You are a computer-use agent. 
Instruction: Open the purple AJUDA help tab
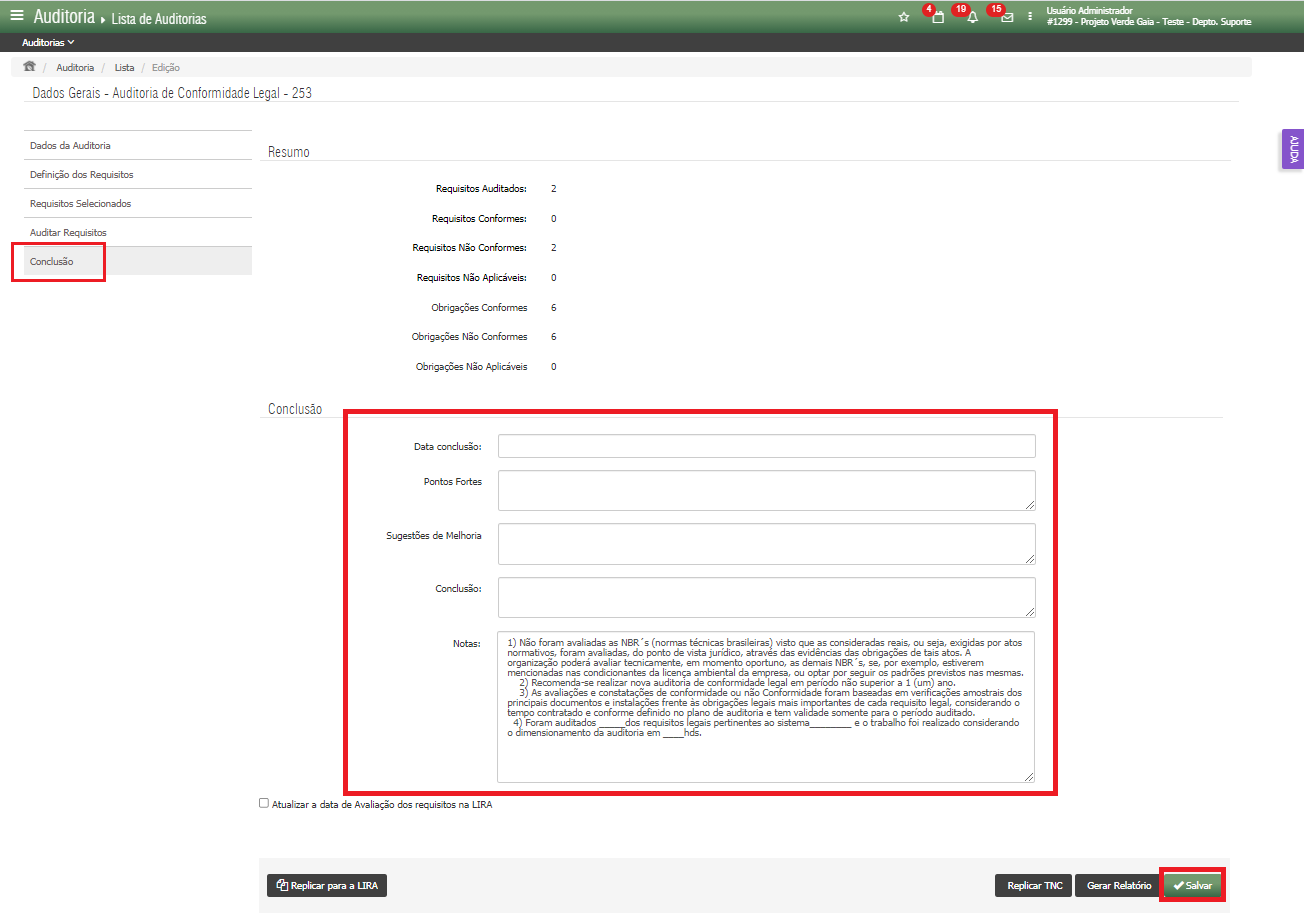point(1292,149)
